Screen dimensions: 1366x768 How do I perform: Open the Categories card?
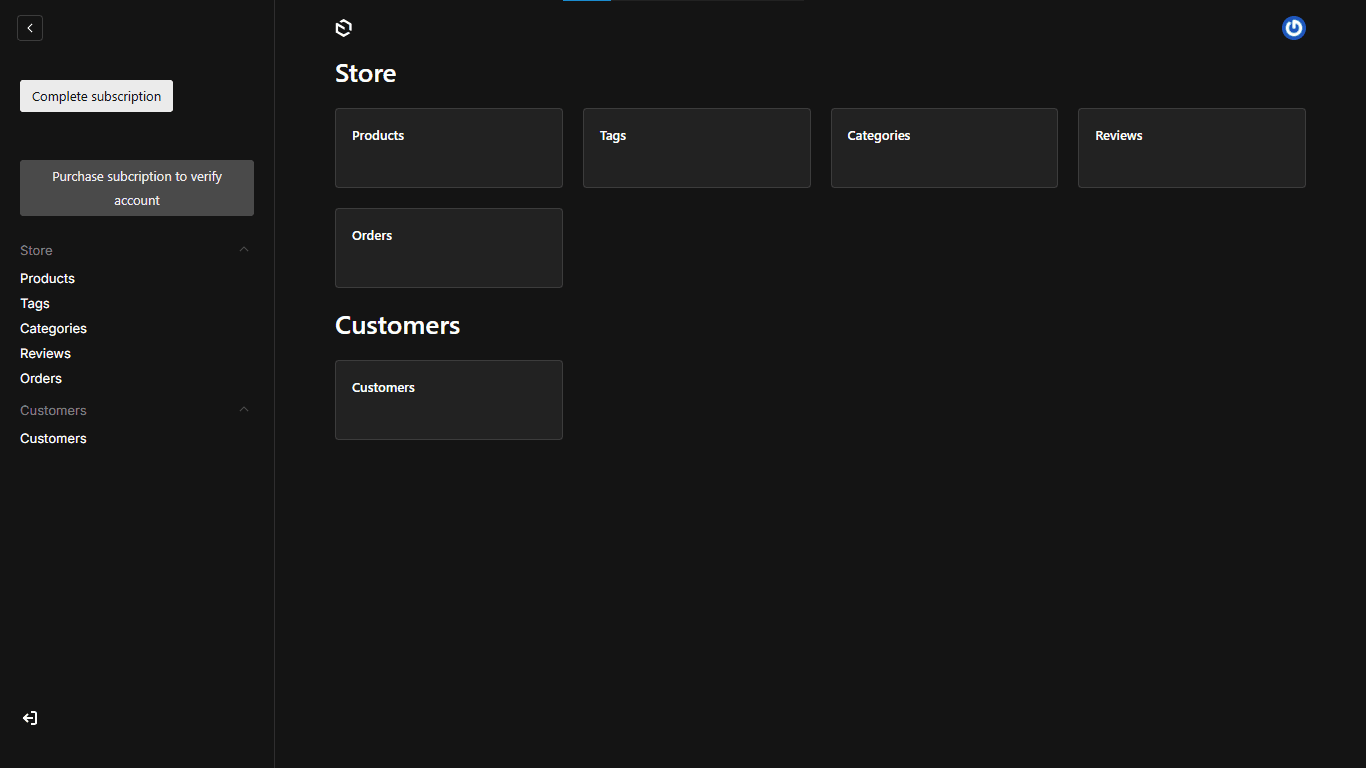944,148
